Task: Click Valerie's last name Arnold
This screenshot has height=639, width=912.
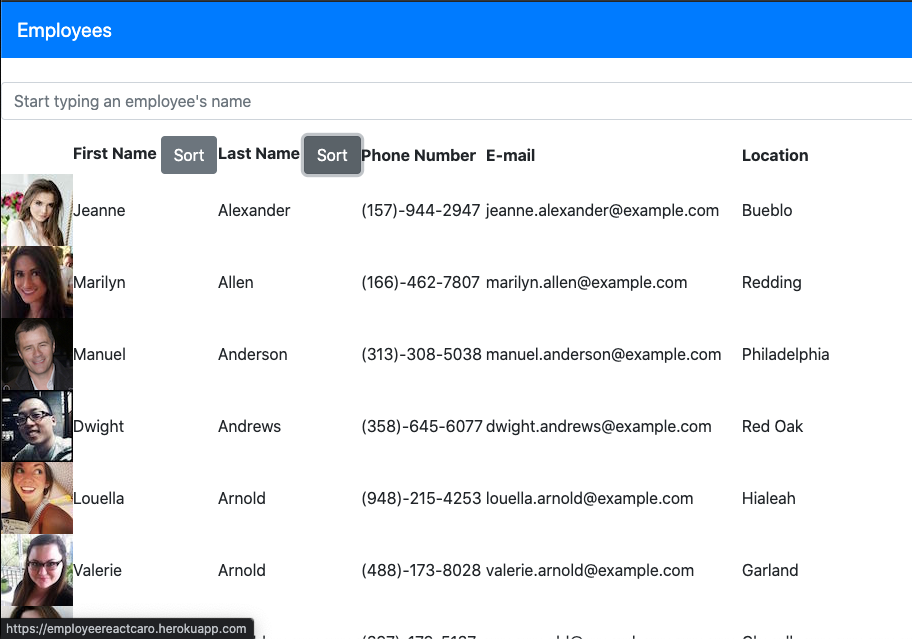Action: tap(241, 570)
